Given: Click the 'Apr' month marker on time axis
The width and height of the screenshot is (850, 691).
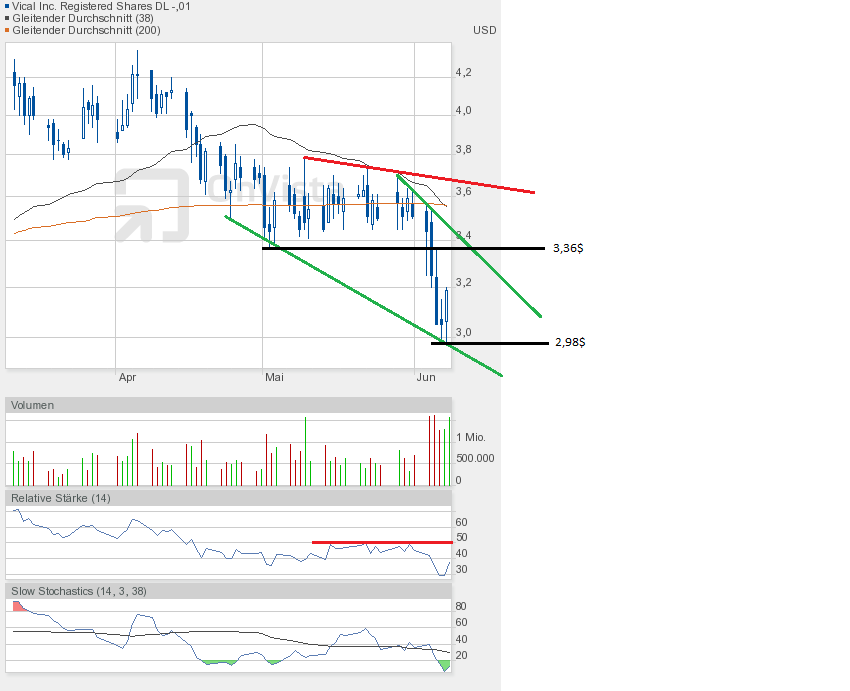Looking at the screenshot, I should coord(127,377).
